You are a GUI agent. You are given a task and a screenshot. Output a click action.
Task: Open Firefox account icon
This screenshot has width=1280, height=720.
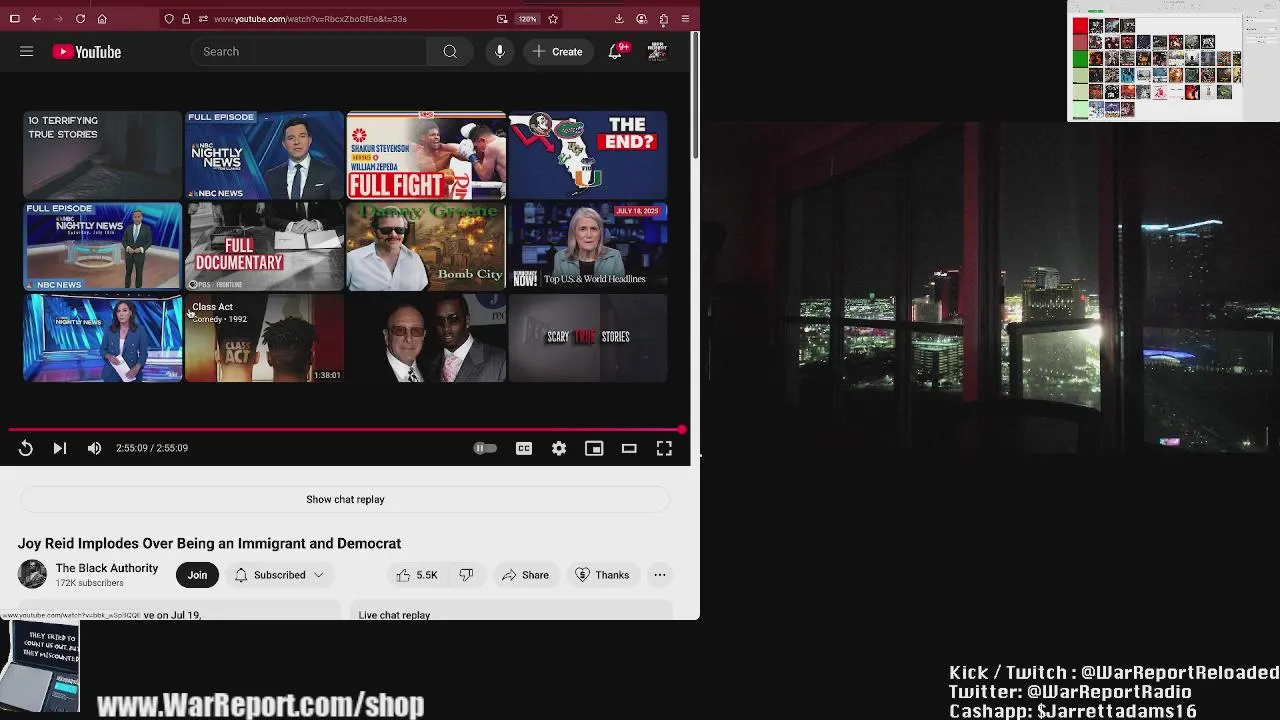641,18
